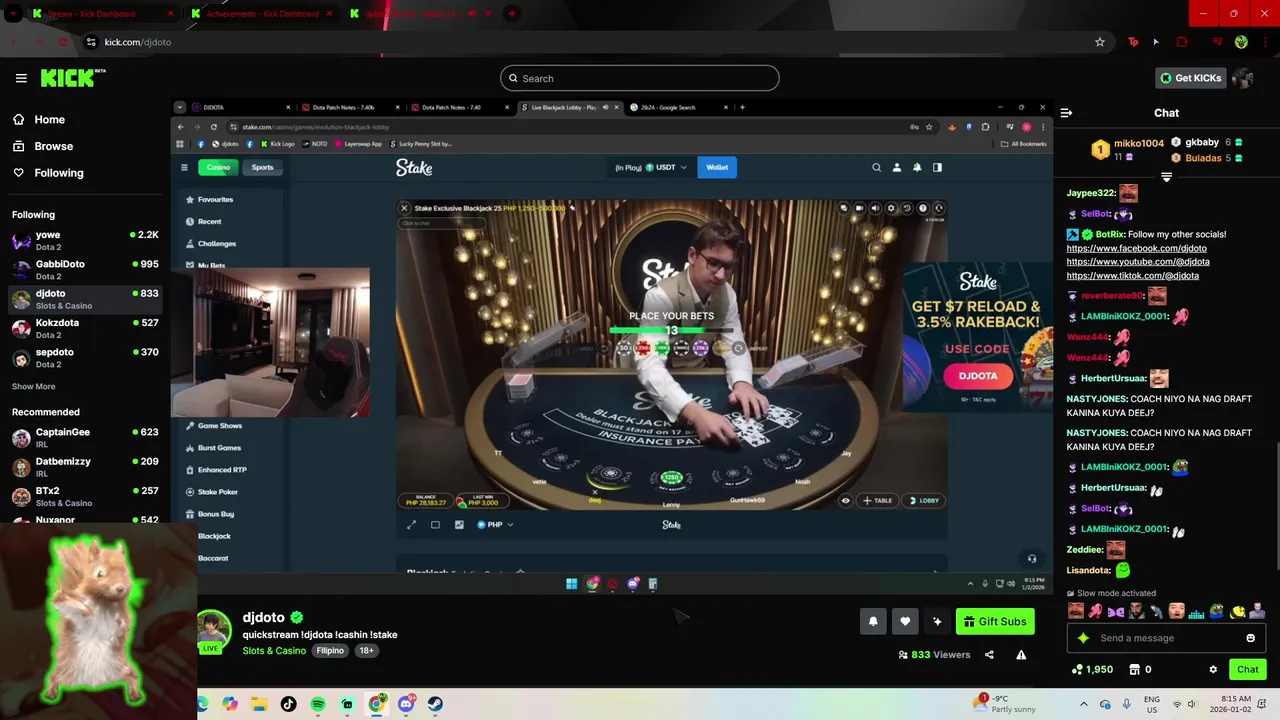Open the volume control in system tray
The width and height of the screenshot is (1280, 720).
click(1194, 704)
